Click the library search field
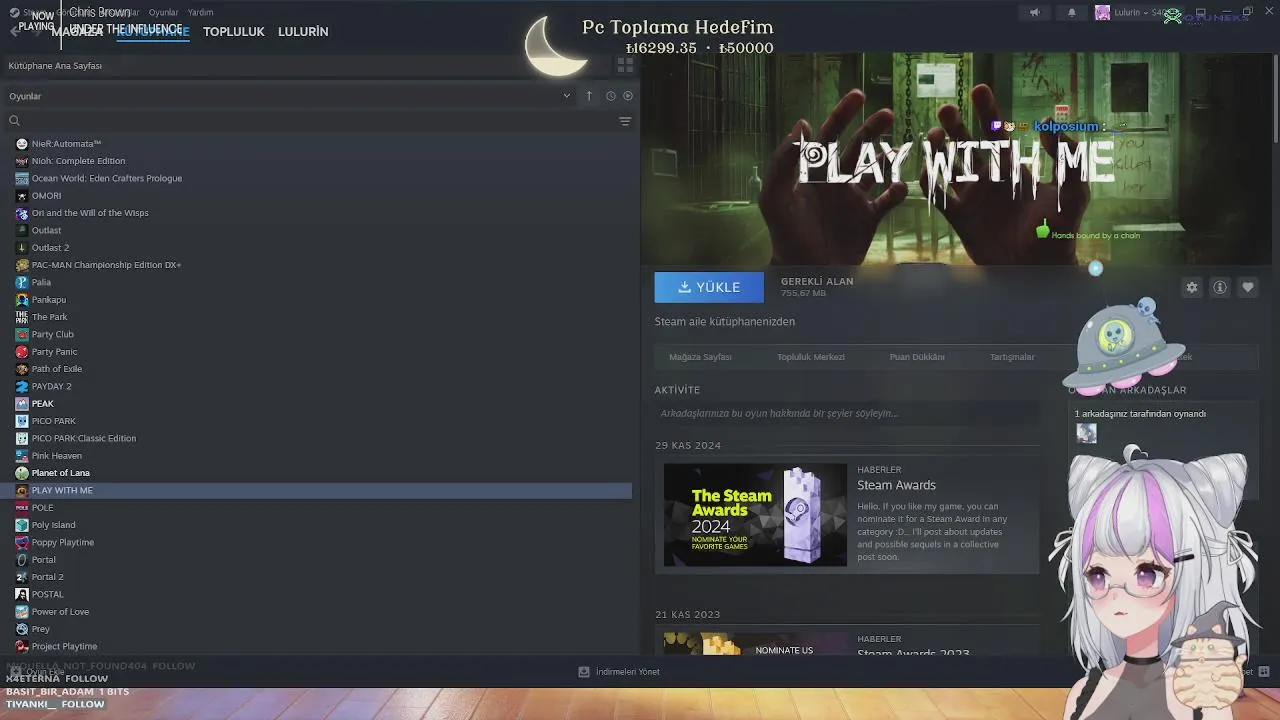 (x=310, y=121)
